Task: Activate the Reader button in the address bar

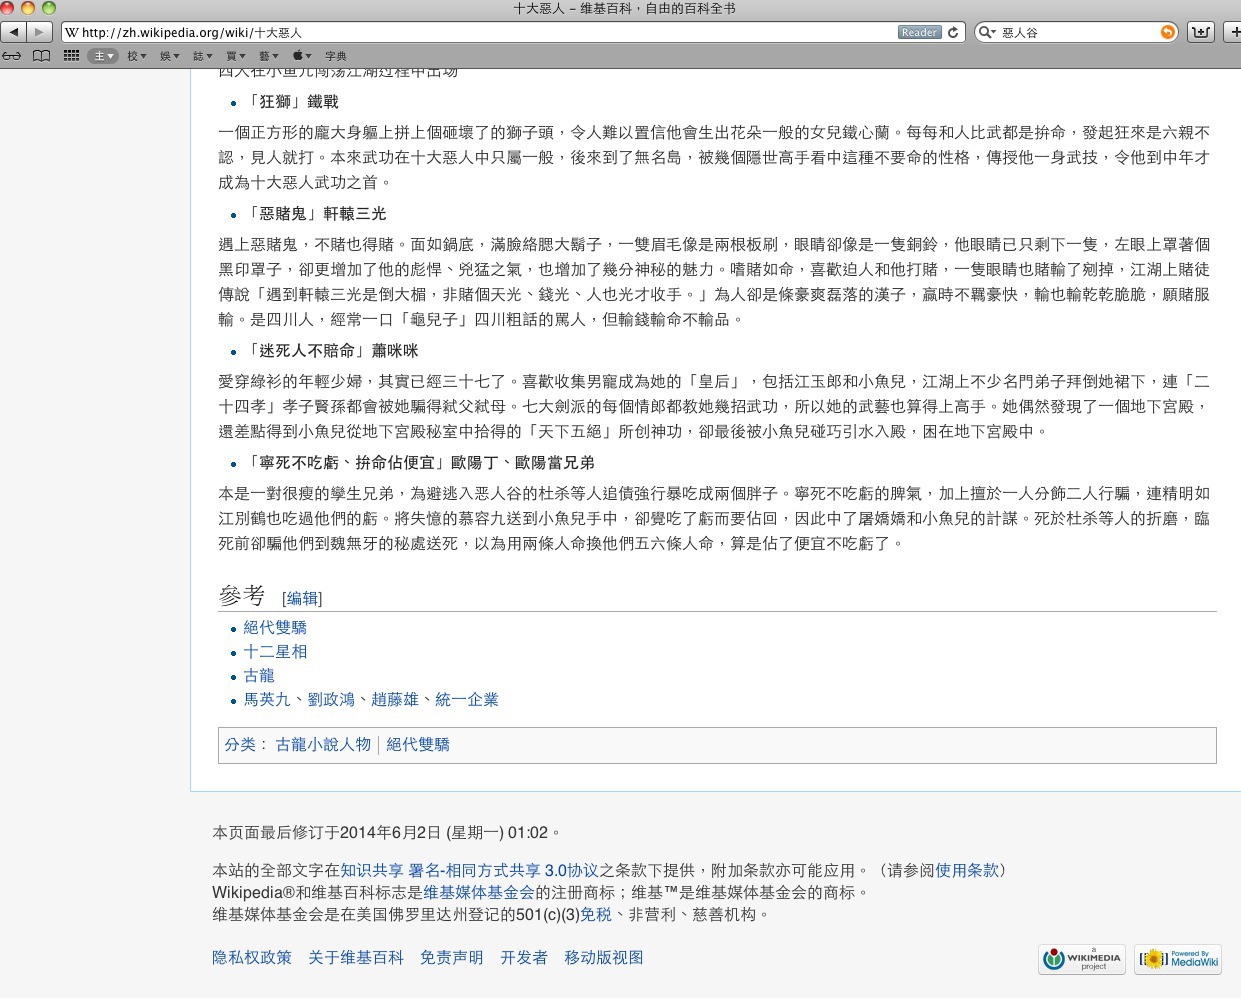Action: pos(920,32)
